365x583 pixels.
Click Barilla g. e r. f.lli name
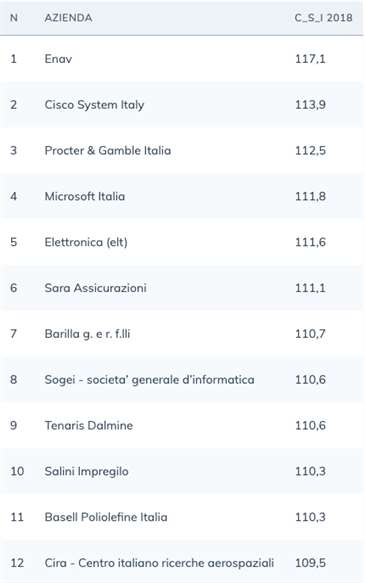tap(87, 334)
